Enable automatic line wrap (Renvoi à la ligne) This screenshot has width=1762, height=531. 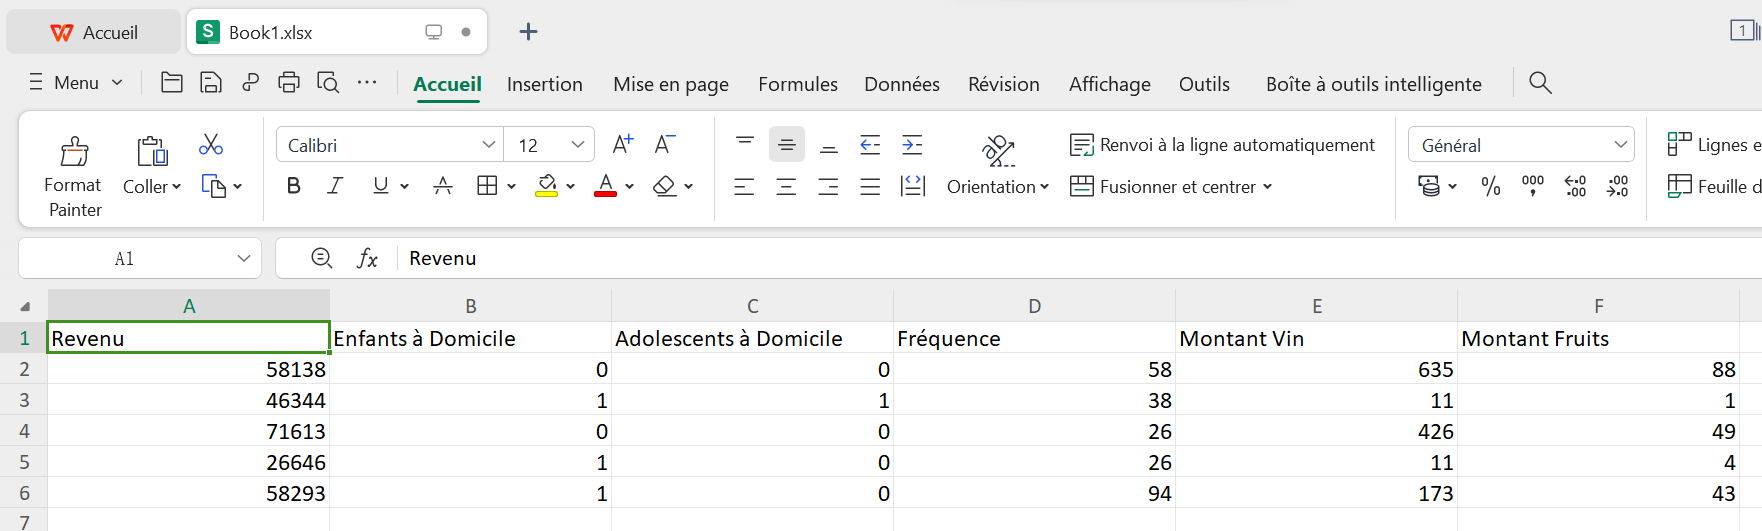coord(1222,145)
